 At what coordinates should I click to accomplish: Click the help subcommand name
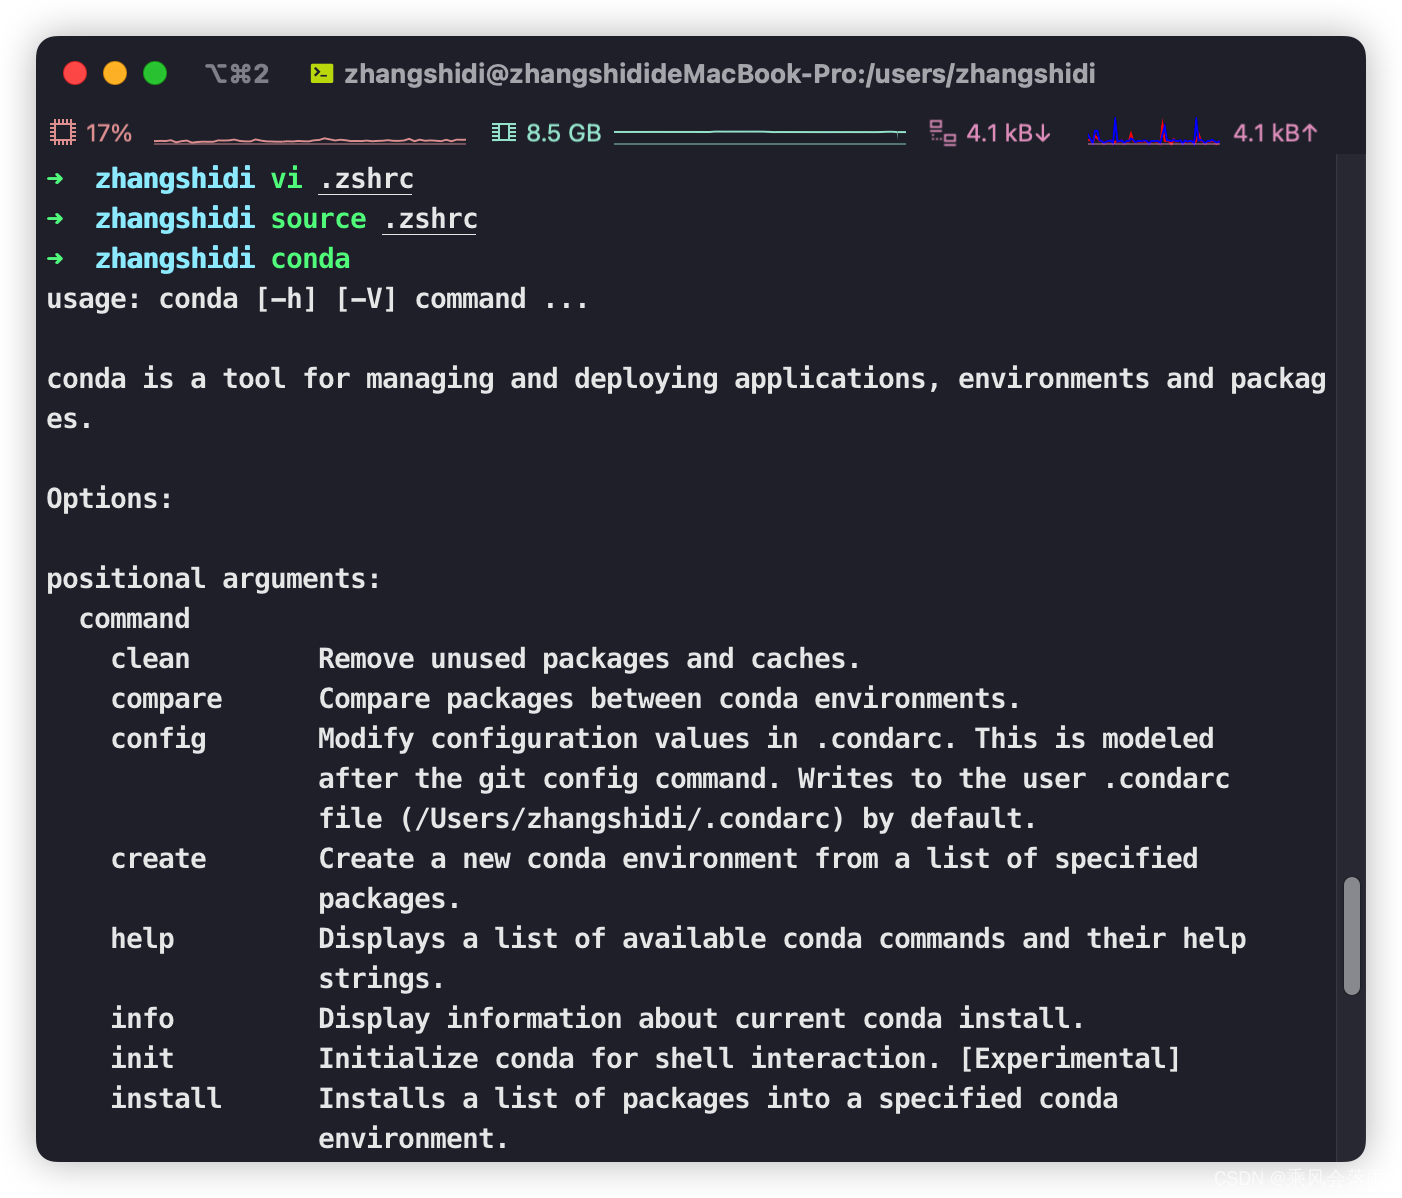point(142,939)
